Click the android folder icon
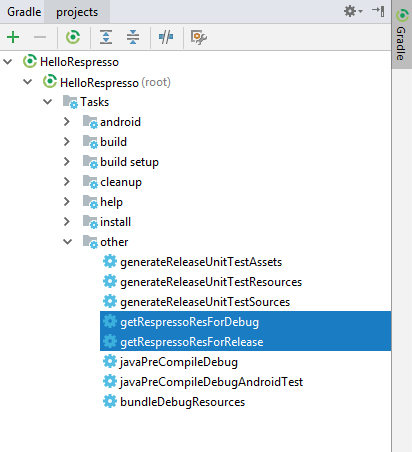412x452 pixels. pyautogui.click(x=90, y=122)
